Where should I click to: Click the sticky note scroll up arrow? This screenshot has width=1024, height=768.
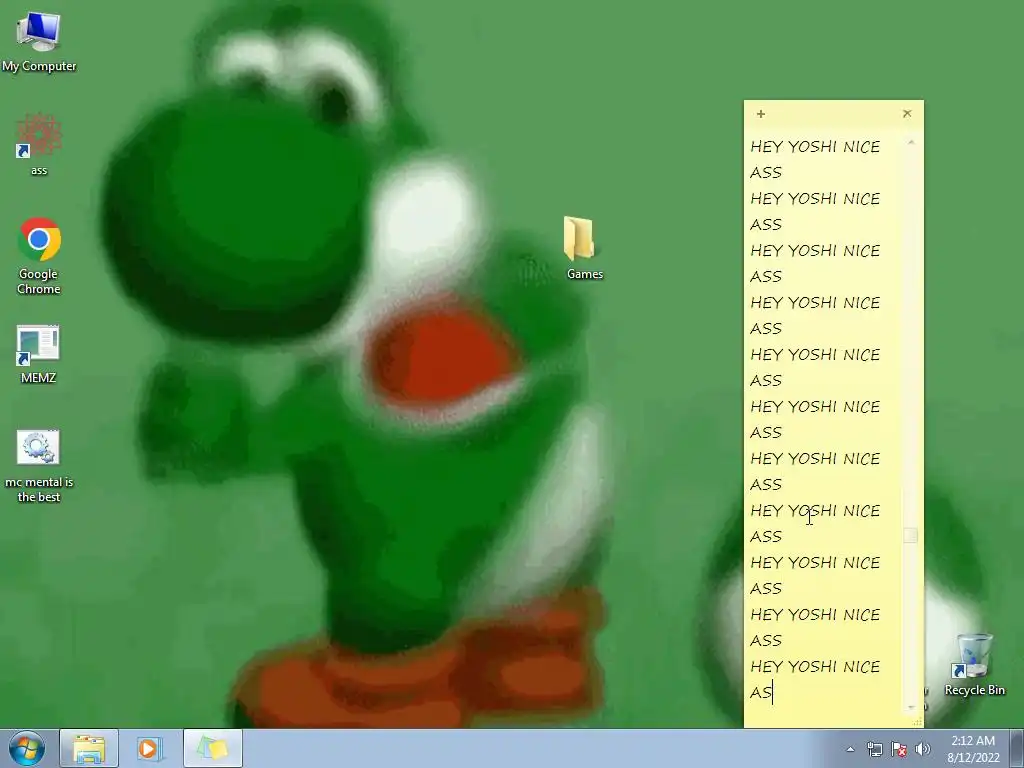[x=911, y=142]
